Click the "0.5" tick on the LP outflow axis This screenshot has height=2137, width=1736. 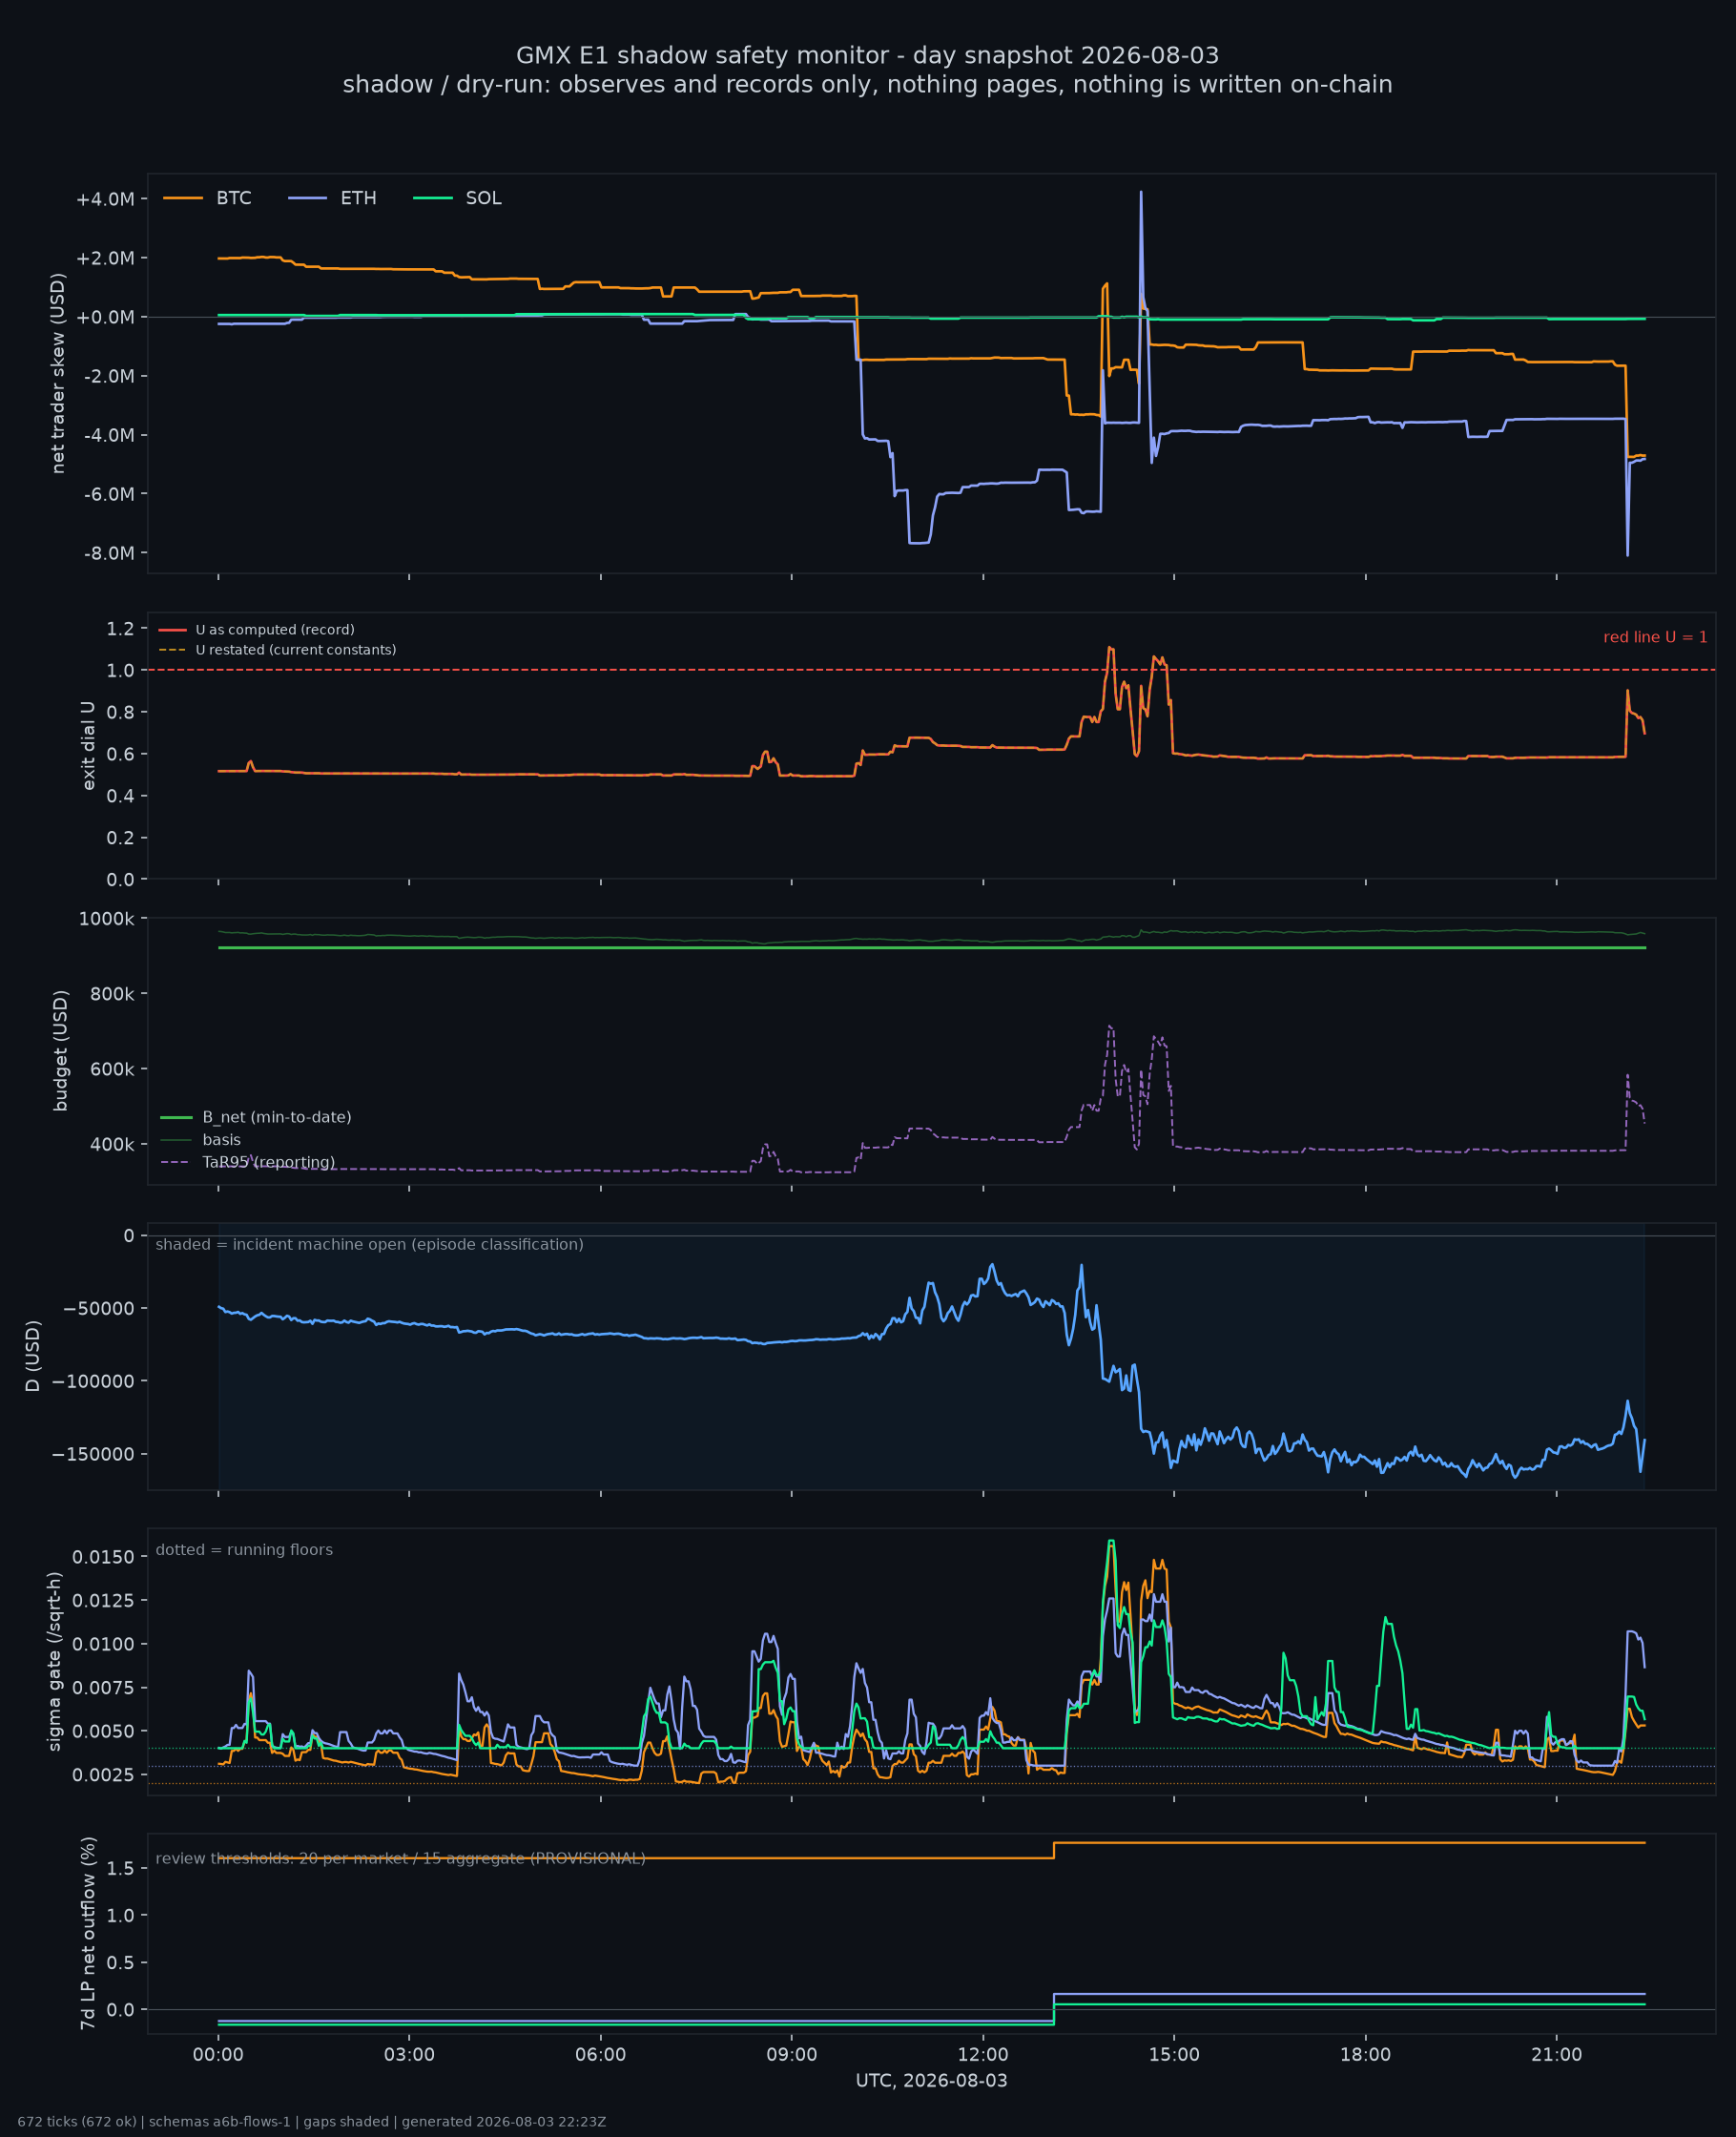coord(120,1963)
